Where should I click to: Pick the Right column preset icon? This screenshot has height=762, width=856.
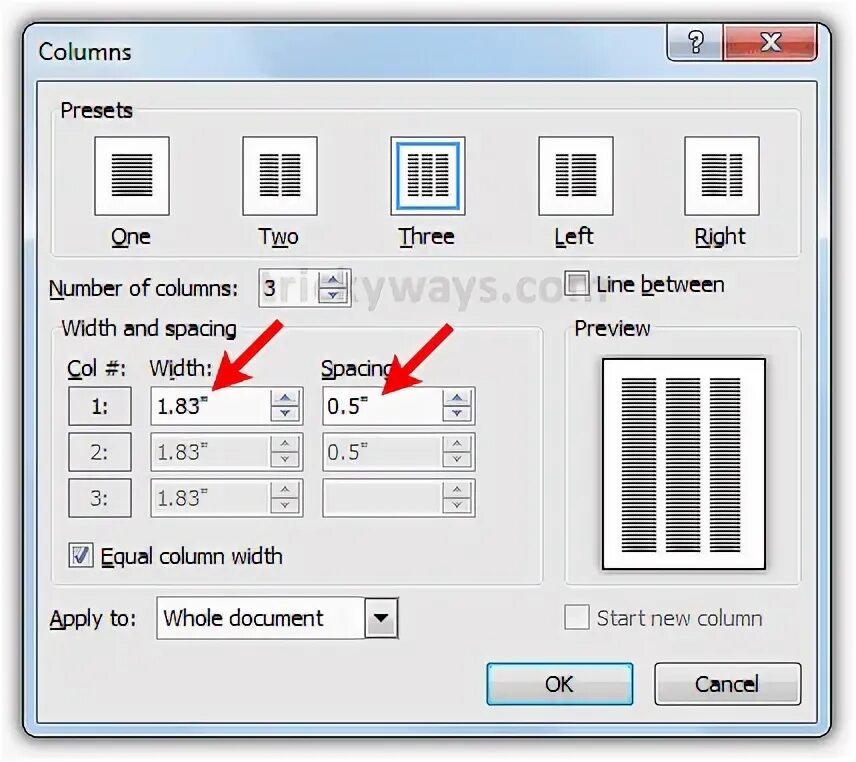tap(722, 176)
